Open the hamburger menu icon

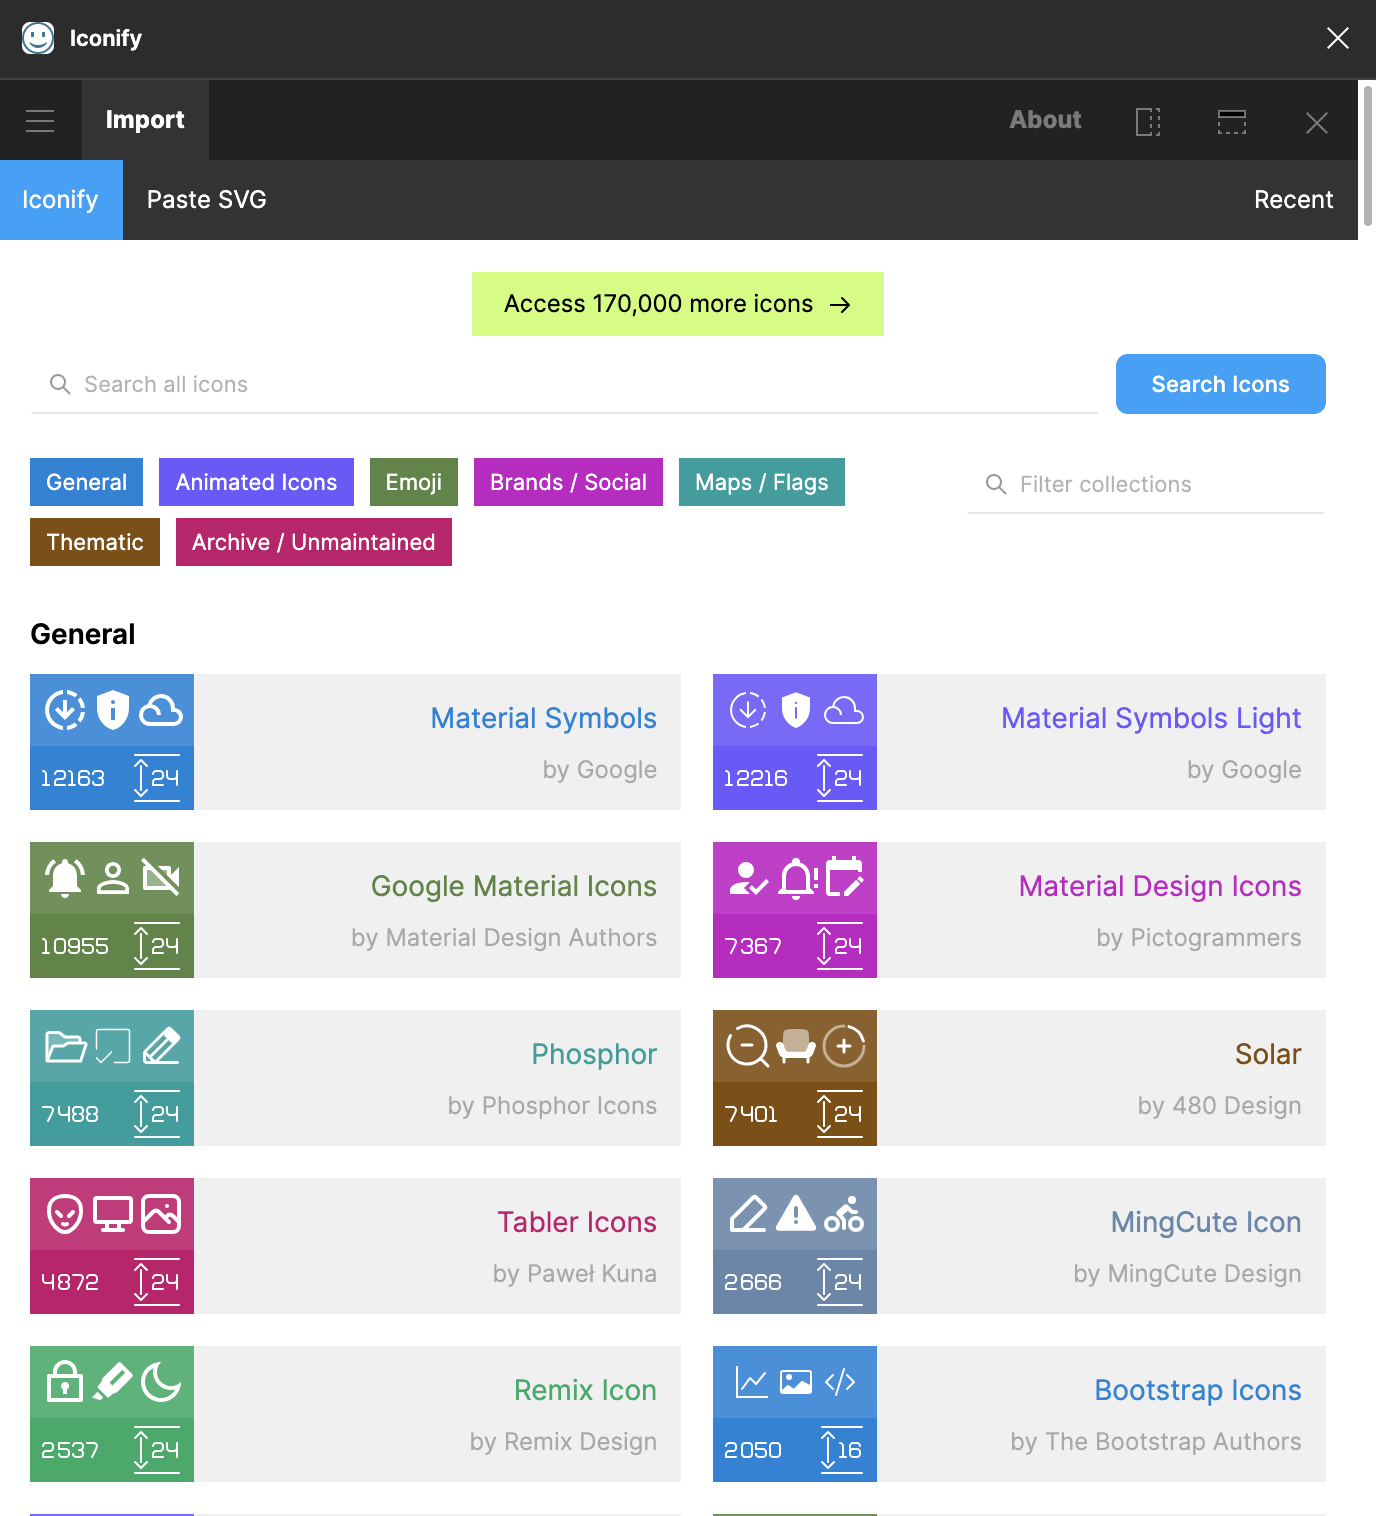tap(40, 121)
